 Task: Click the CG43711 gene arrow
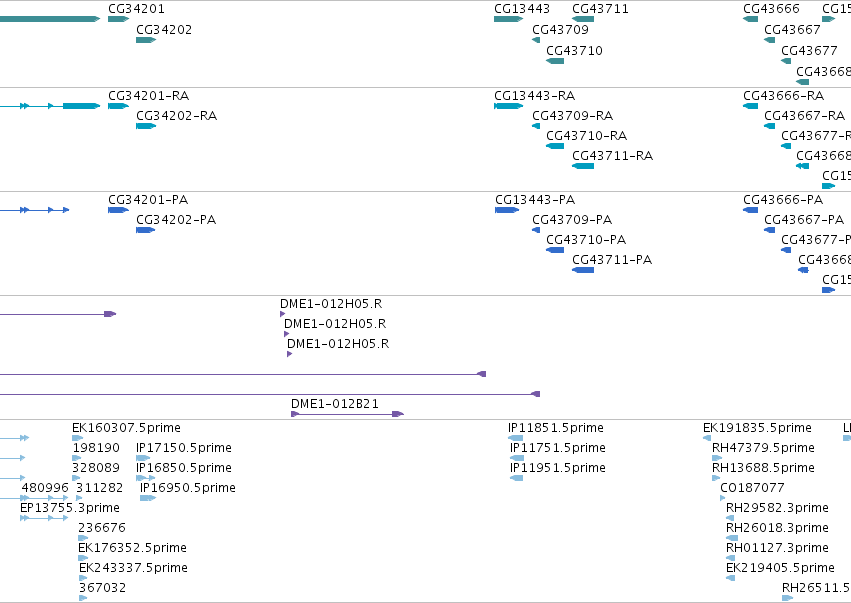(x=583, y=19)
